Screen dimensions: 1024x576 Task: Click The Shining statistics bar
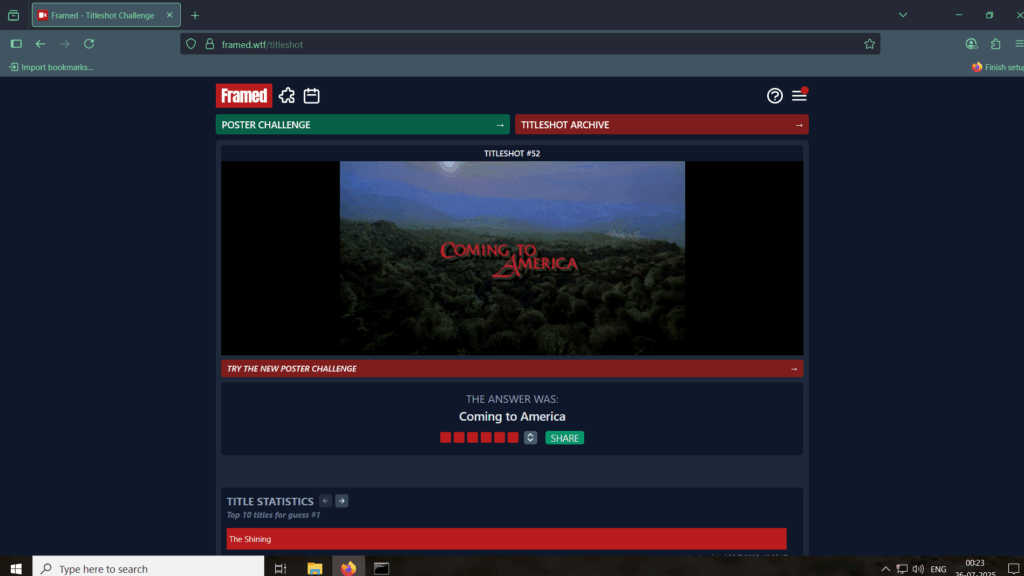click(506, 539)
